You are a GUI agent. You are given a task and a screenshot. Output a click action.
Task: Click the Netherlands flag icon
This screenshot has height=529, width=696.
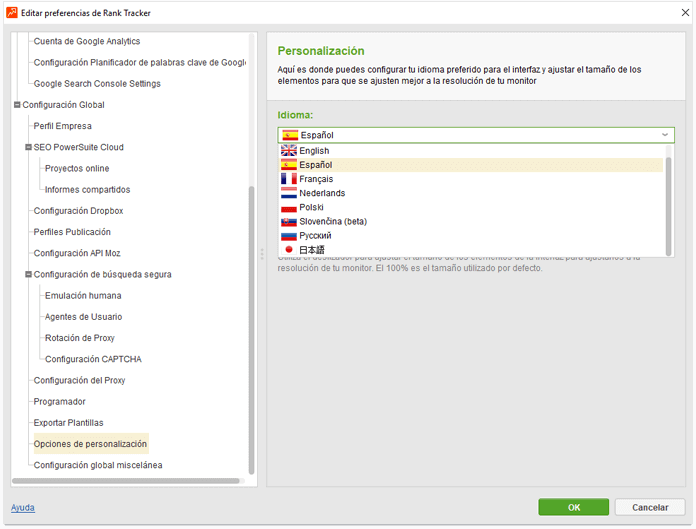289,193
